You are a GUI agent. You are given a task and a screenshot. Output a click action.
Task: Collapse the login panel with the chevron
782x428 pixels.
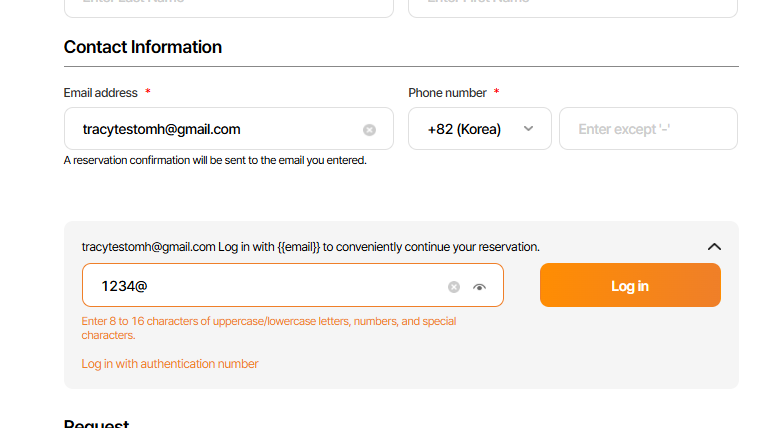click(x=714, y=247)
